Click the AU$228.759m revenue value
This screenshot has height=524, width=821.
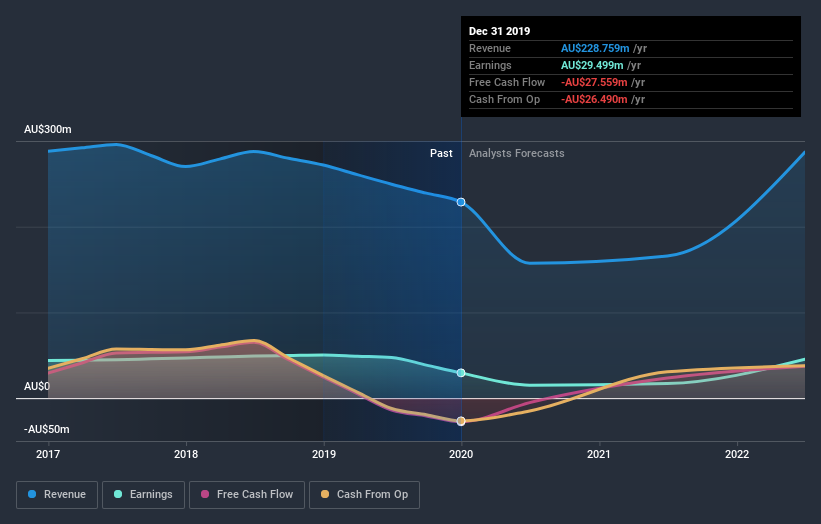595,48
